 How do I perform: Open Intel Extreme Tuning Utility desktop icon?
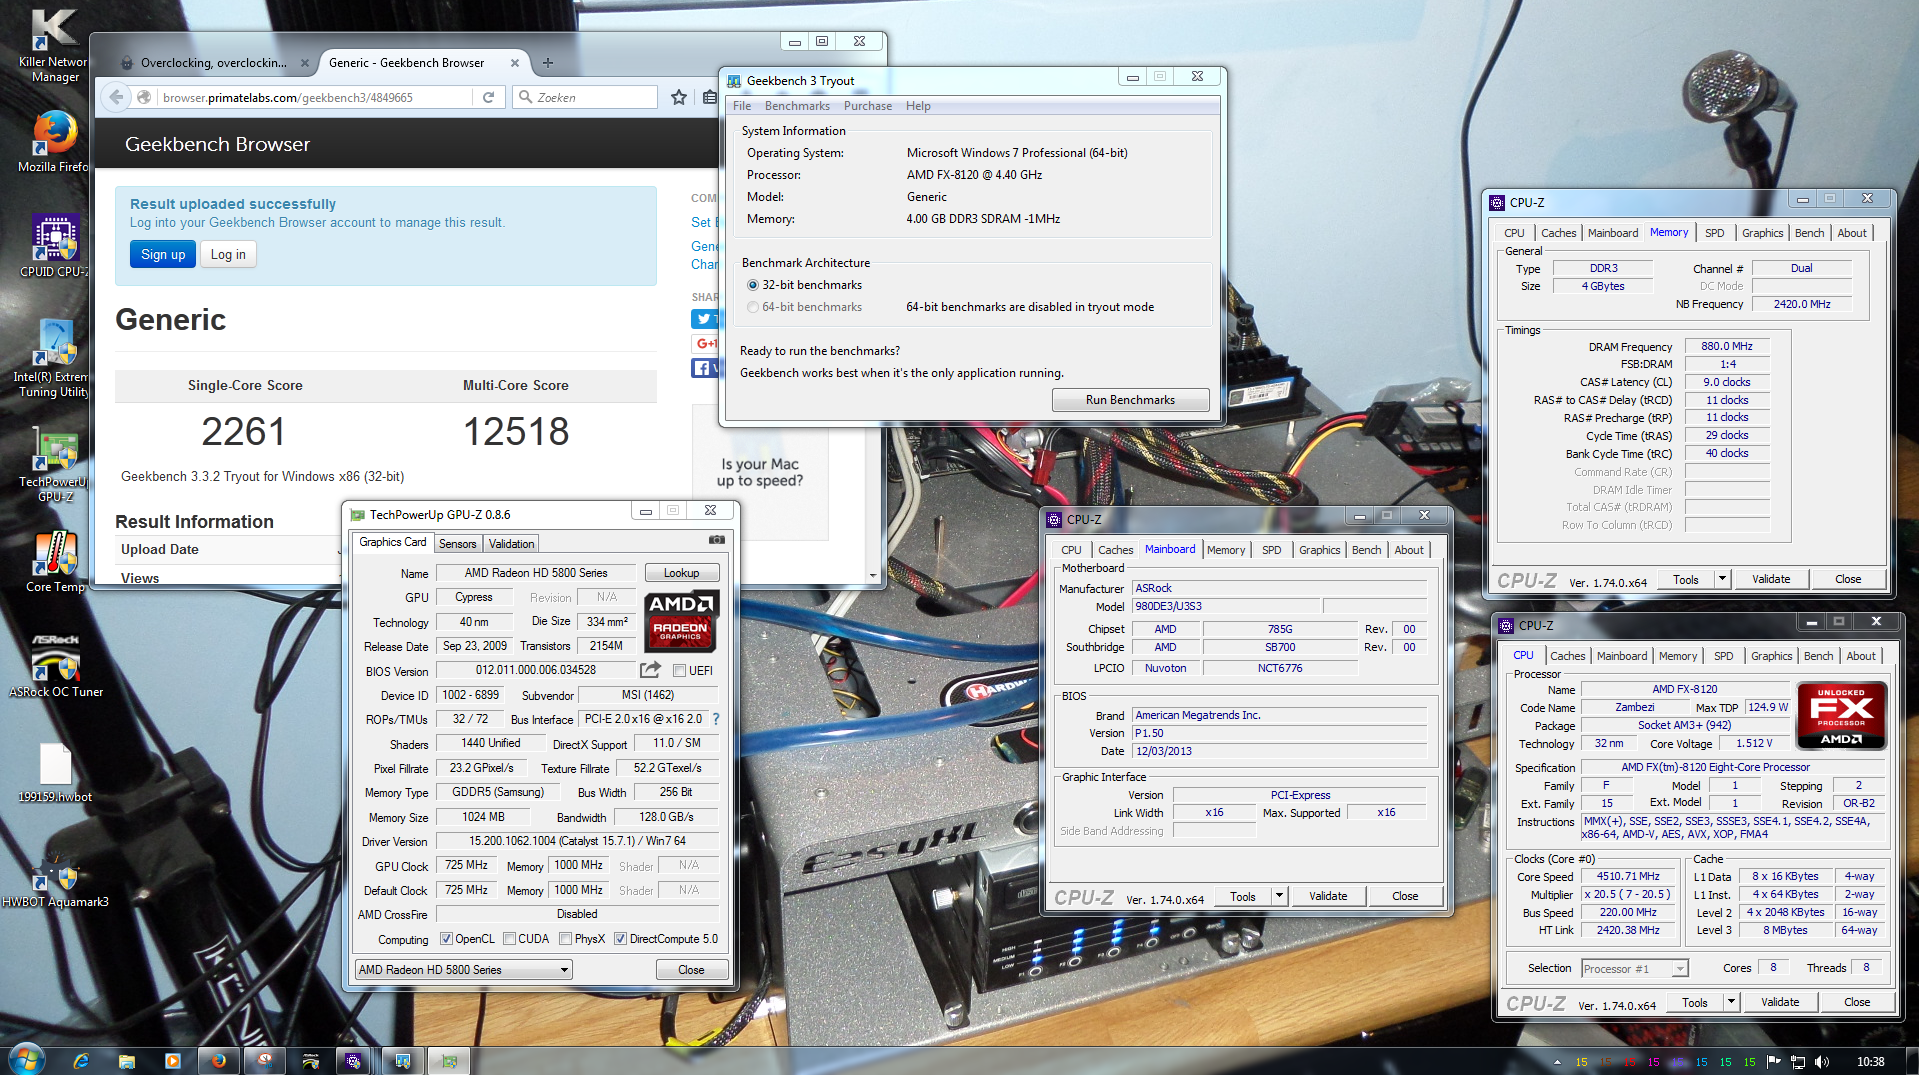(54, 358)
